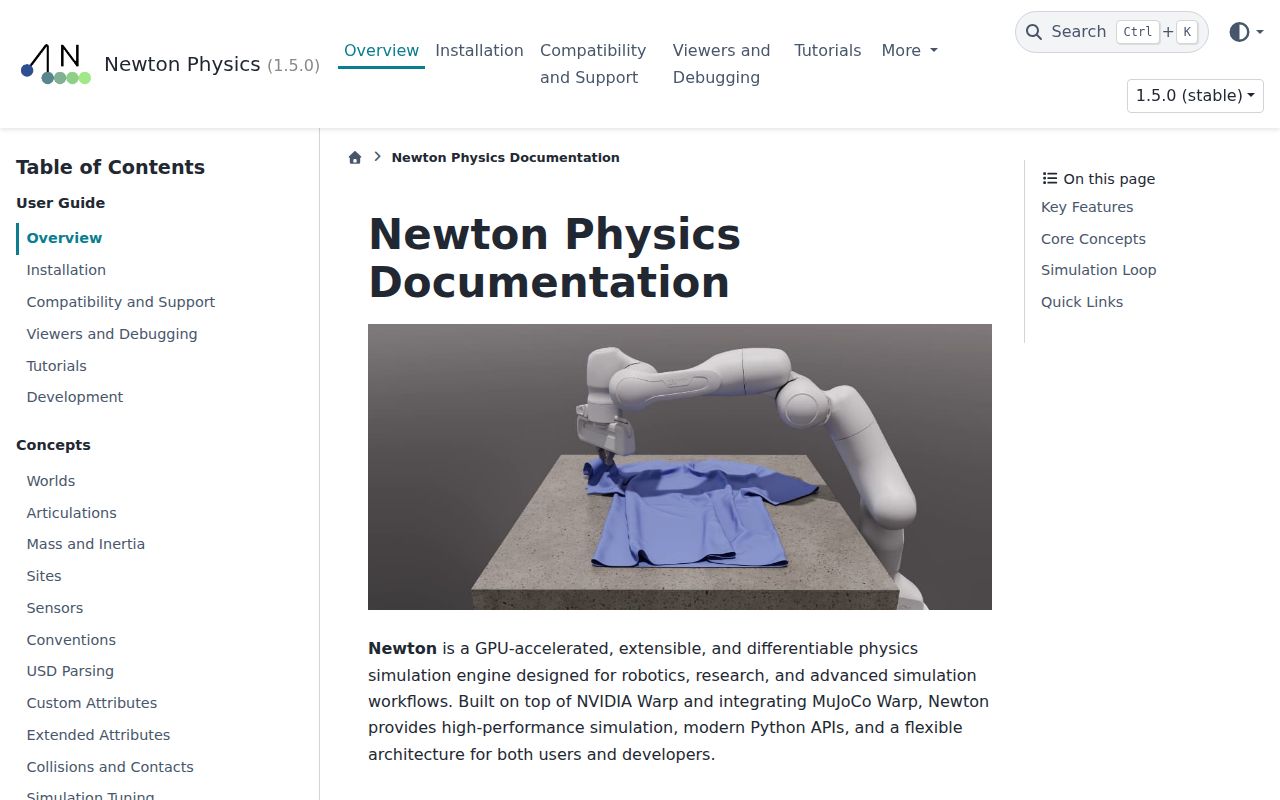Click the On this page list icon
Viewport: 1280px width, 800px height.
(1050, 179)
